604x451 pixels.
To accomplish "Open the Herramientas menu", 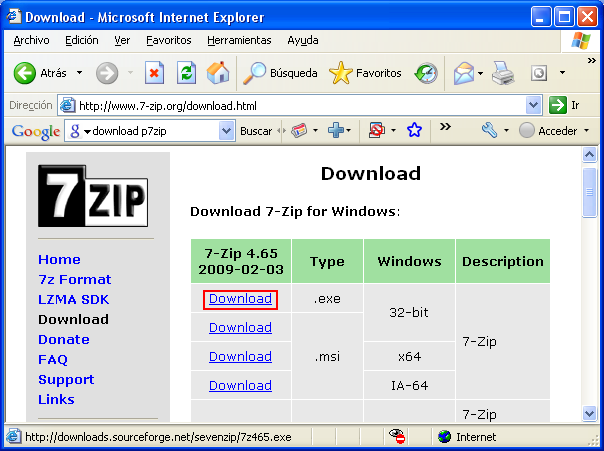I will click(x=239, y=40).
